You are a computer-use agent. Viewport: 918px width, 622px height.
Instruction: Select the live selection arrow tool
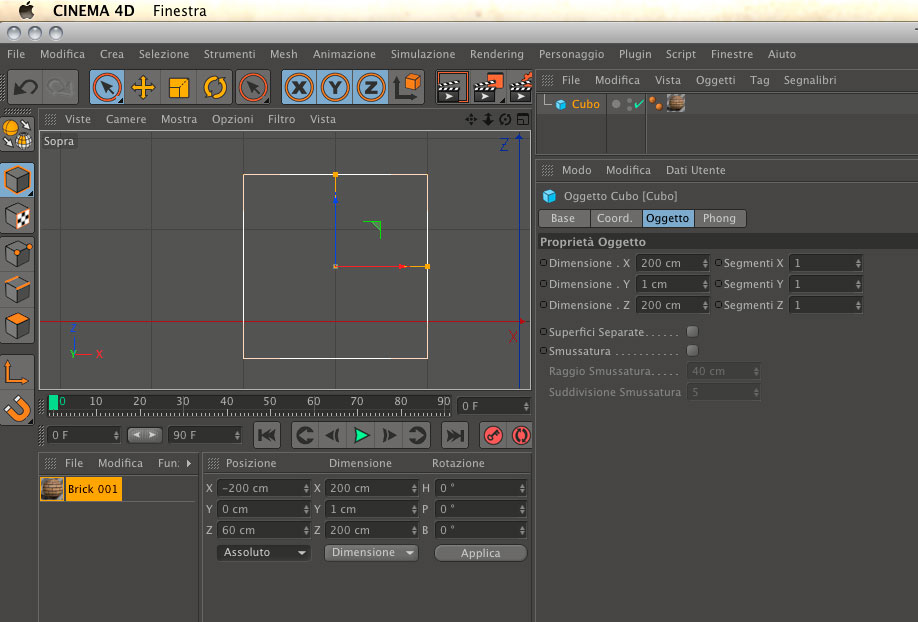[x=107, y=88]
